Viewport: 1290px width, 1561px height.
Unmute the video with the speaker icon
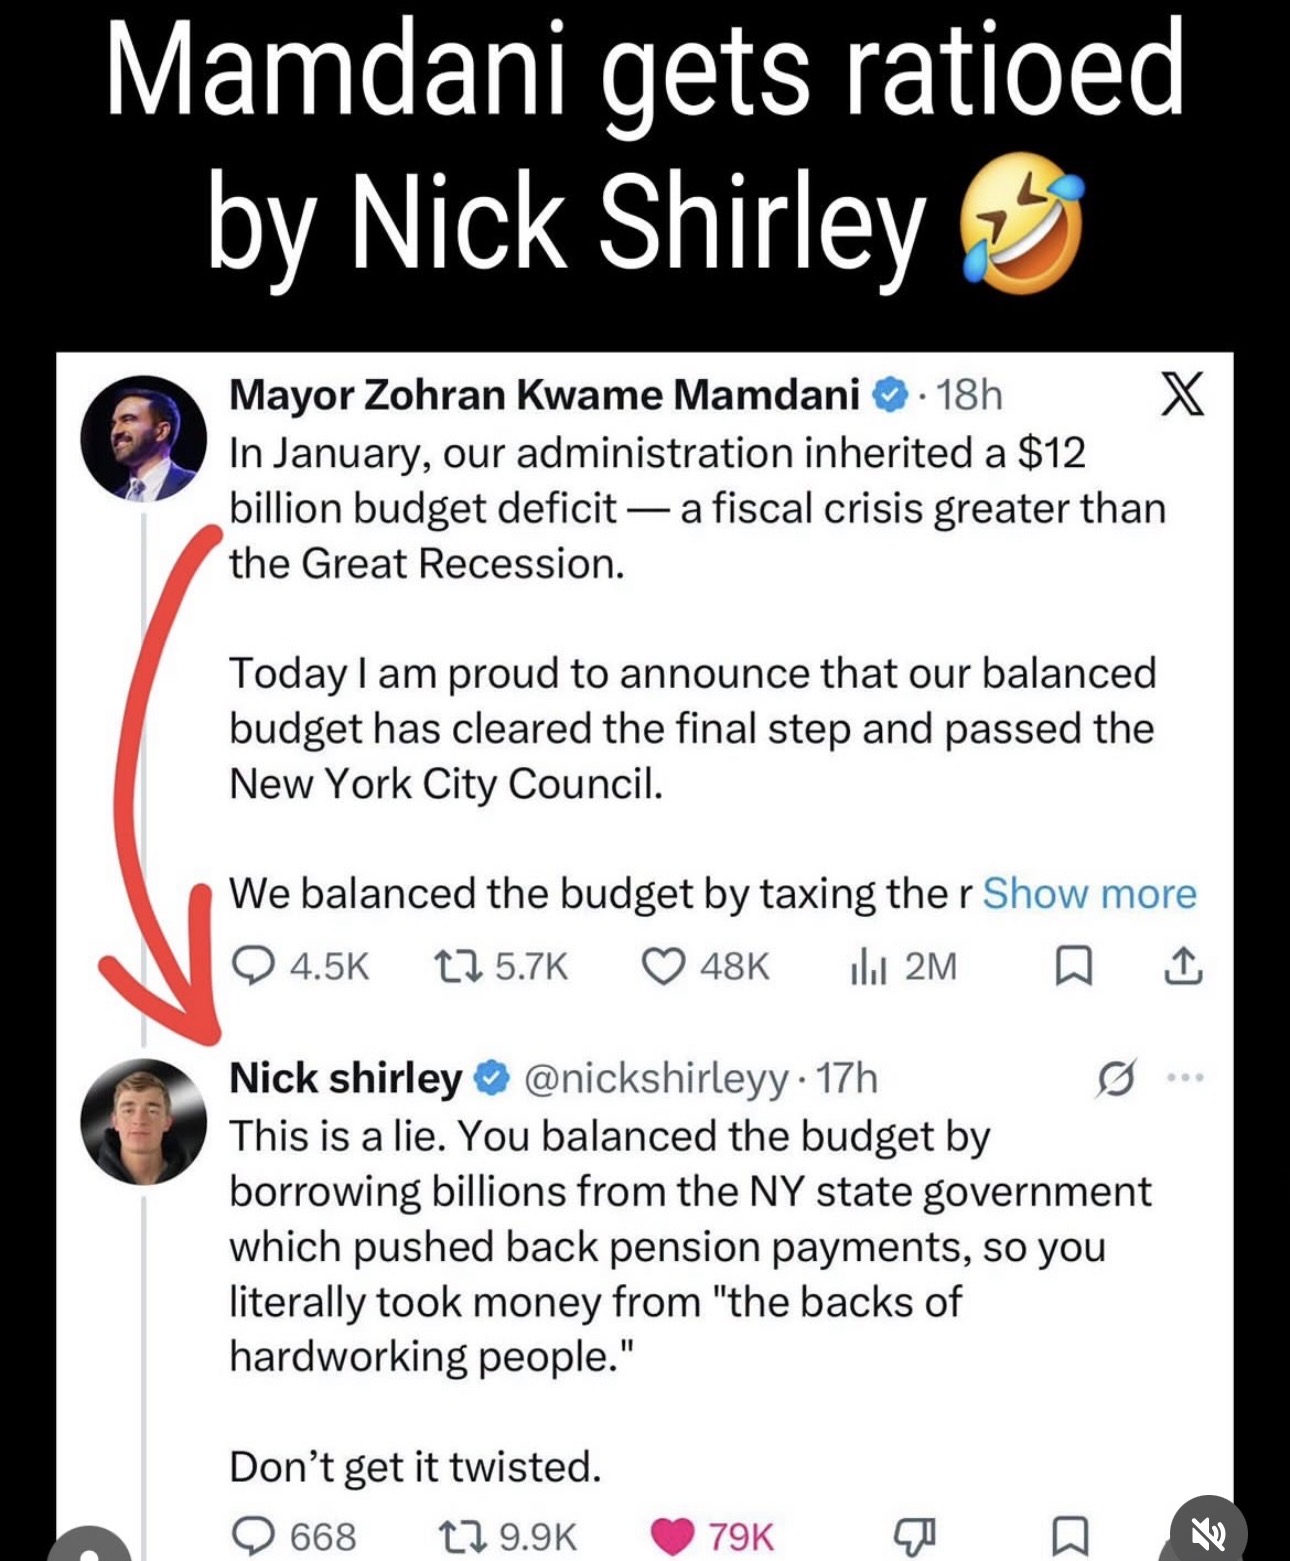(x=1209, y=1532)
